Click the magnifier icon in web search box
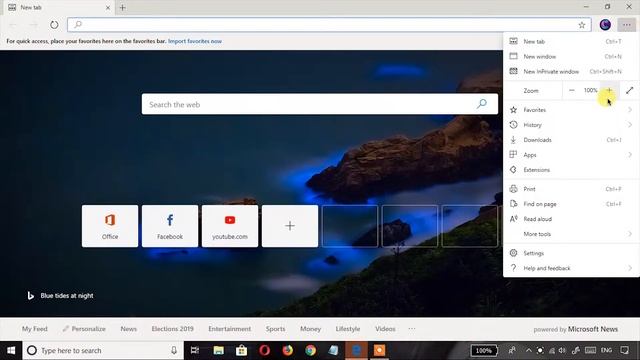The image size is (640, 360). (x=482, y=104)
